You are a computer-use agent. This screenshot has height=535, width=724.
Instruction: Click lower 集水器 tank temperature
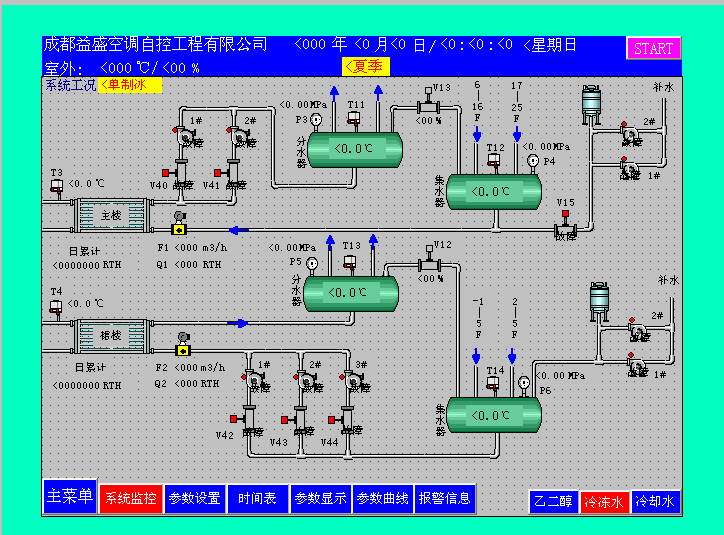pyautogui.click(x=490, y=415)
